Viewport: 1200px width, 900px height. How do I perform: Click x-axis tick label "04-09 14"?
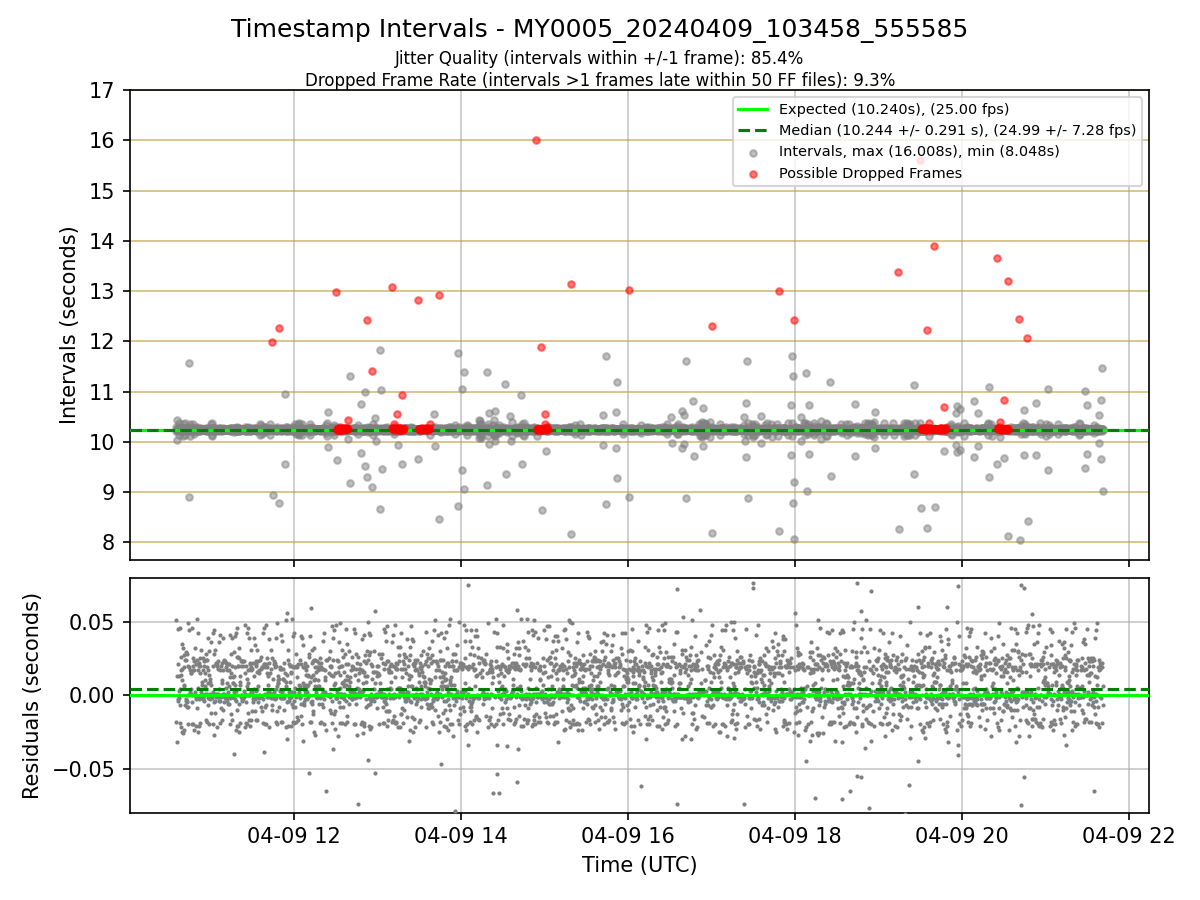[461, 835]
